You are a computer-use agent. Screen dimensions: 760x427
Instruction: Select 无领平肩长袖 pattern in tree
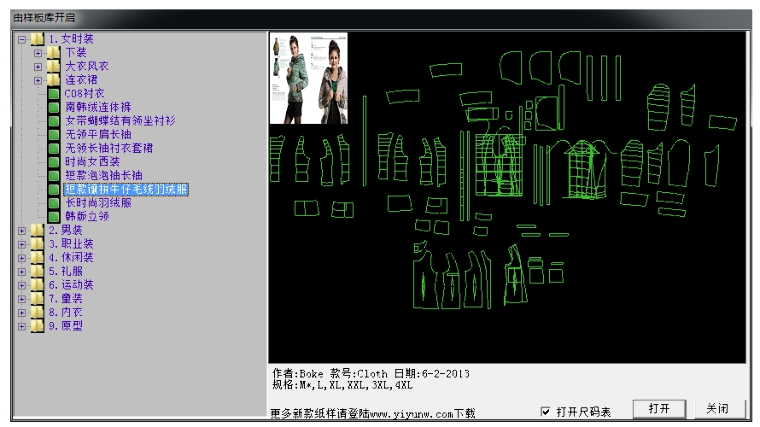point(97,134)
